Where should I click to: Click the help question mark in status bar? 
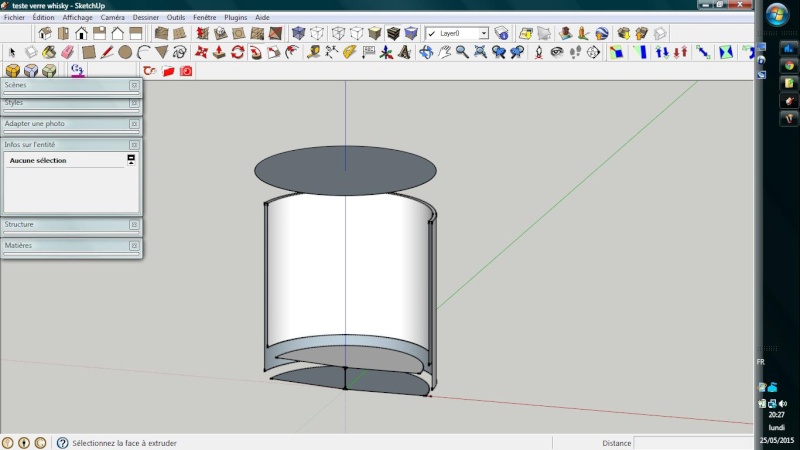point(62,443)
